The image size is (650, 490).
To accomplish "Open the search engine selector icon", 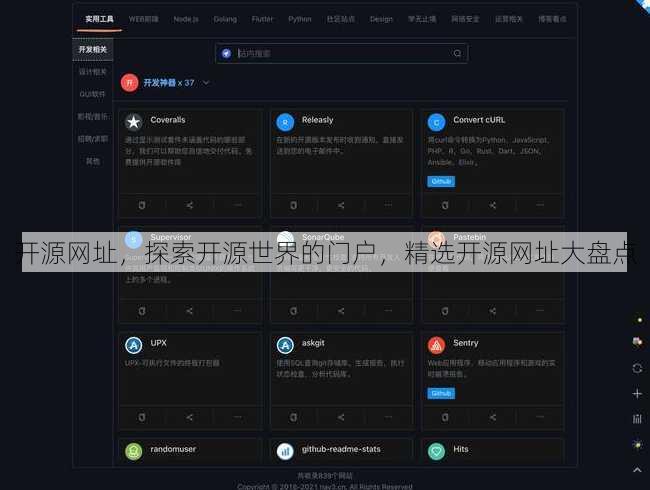I will (226, 53).
